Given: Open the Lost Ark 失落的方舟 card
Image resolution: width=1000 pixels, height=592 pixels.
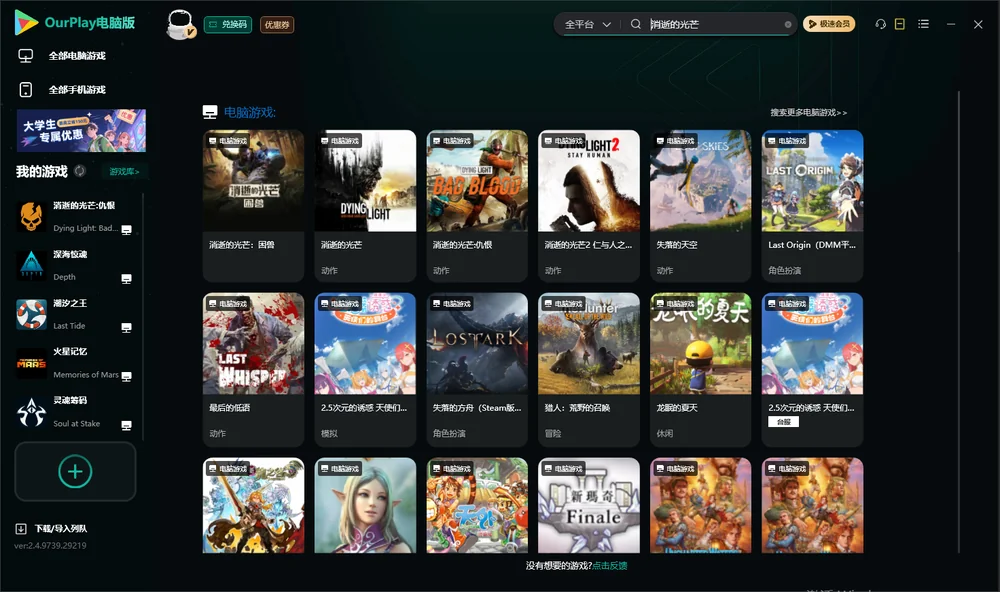Looking at the screenshot, I should pos(477,369).
